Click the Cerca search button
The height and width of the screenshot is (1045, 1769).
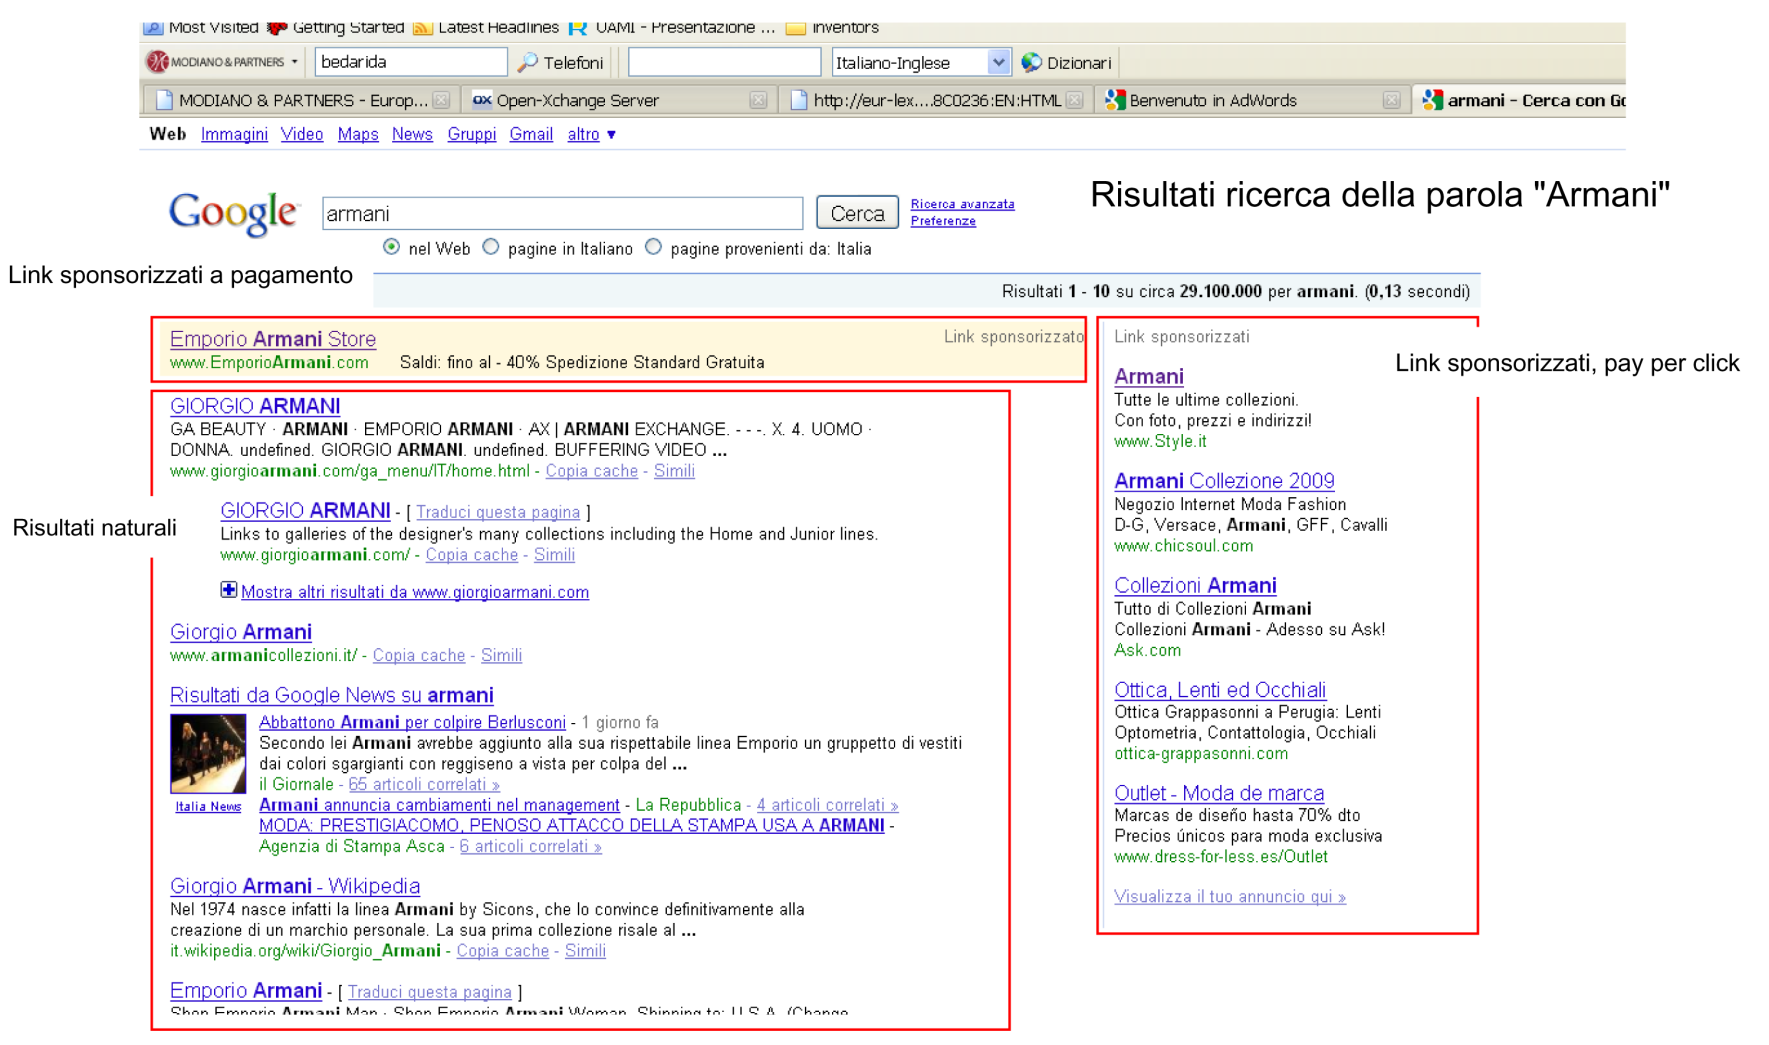point(857,213)
